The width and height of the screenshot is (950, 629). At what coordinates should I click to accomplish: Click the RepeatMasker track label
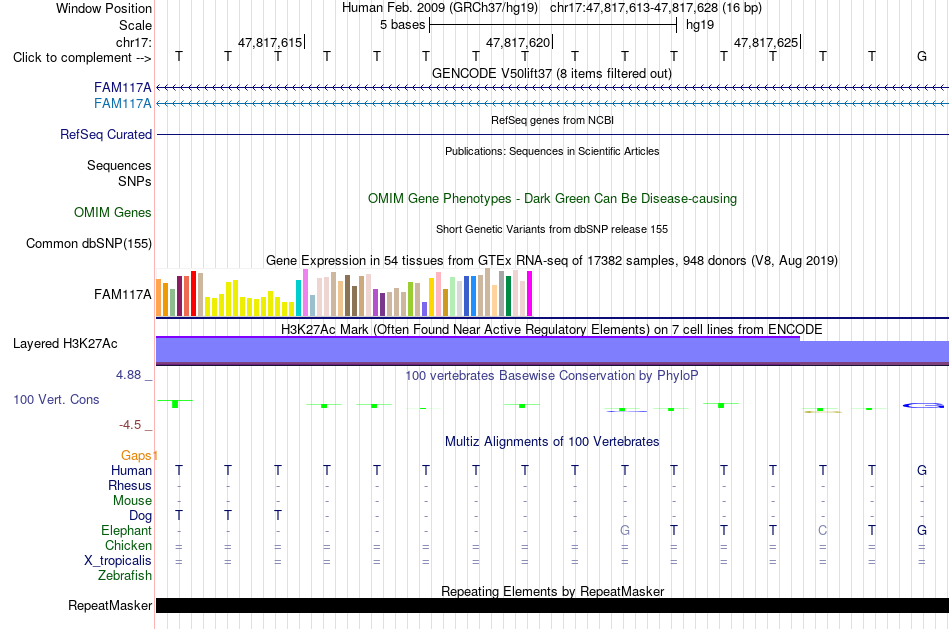pyautogui.click(x=110, y=605)
